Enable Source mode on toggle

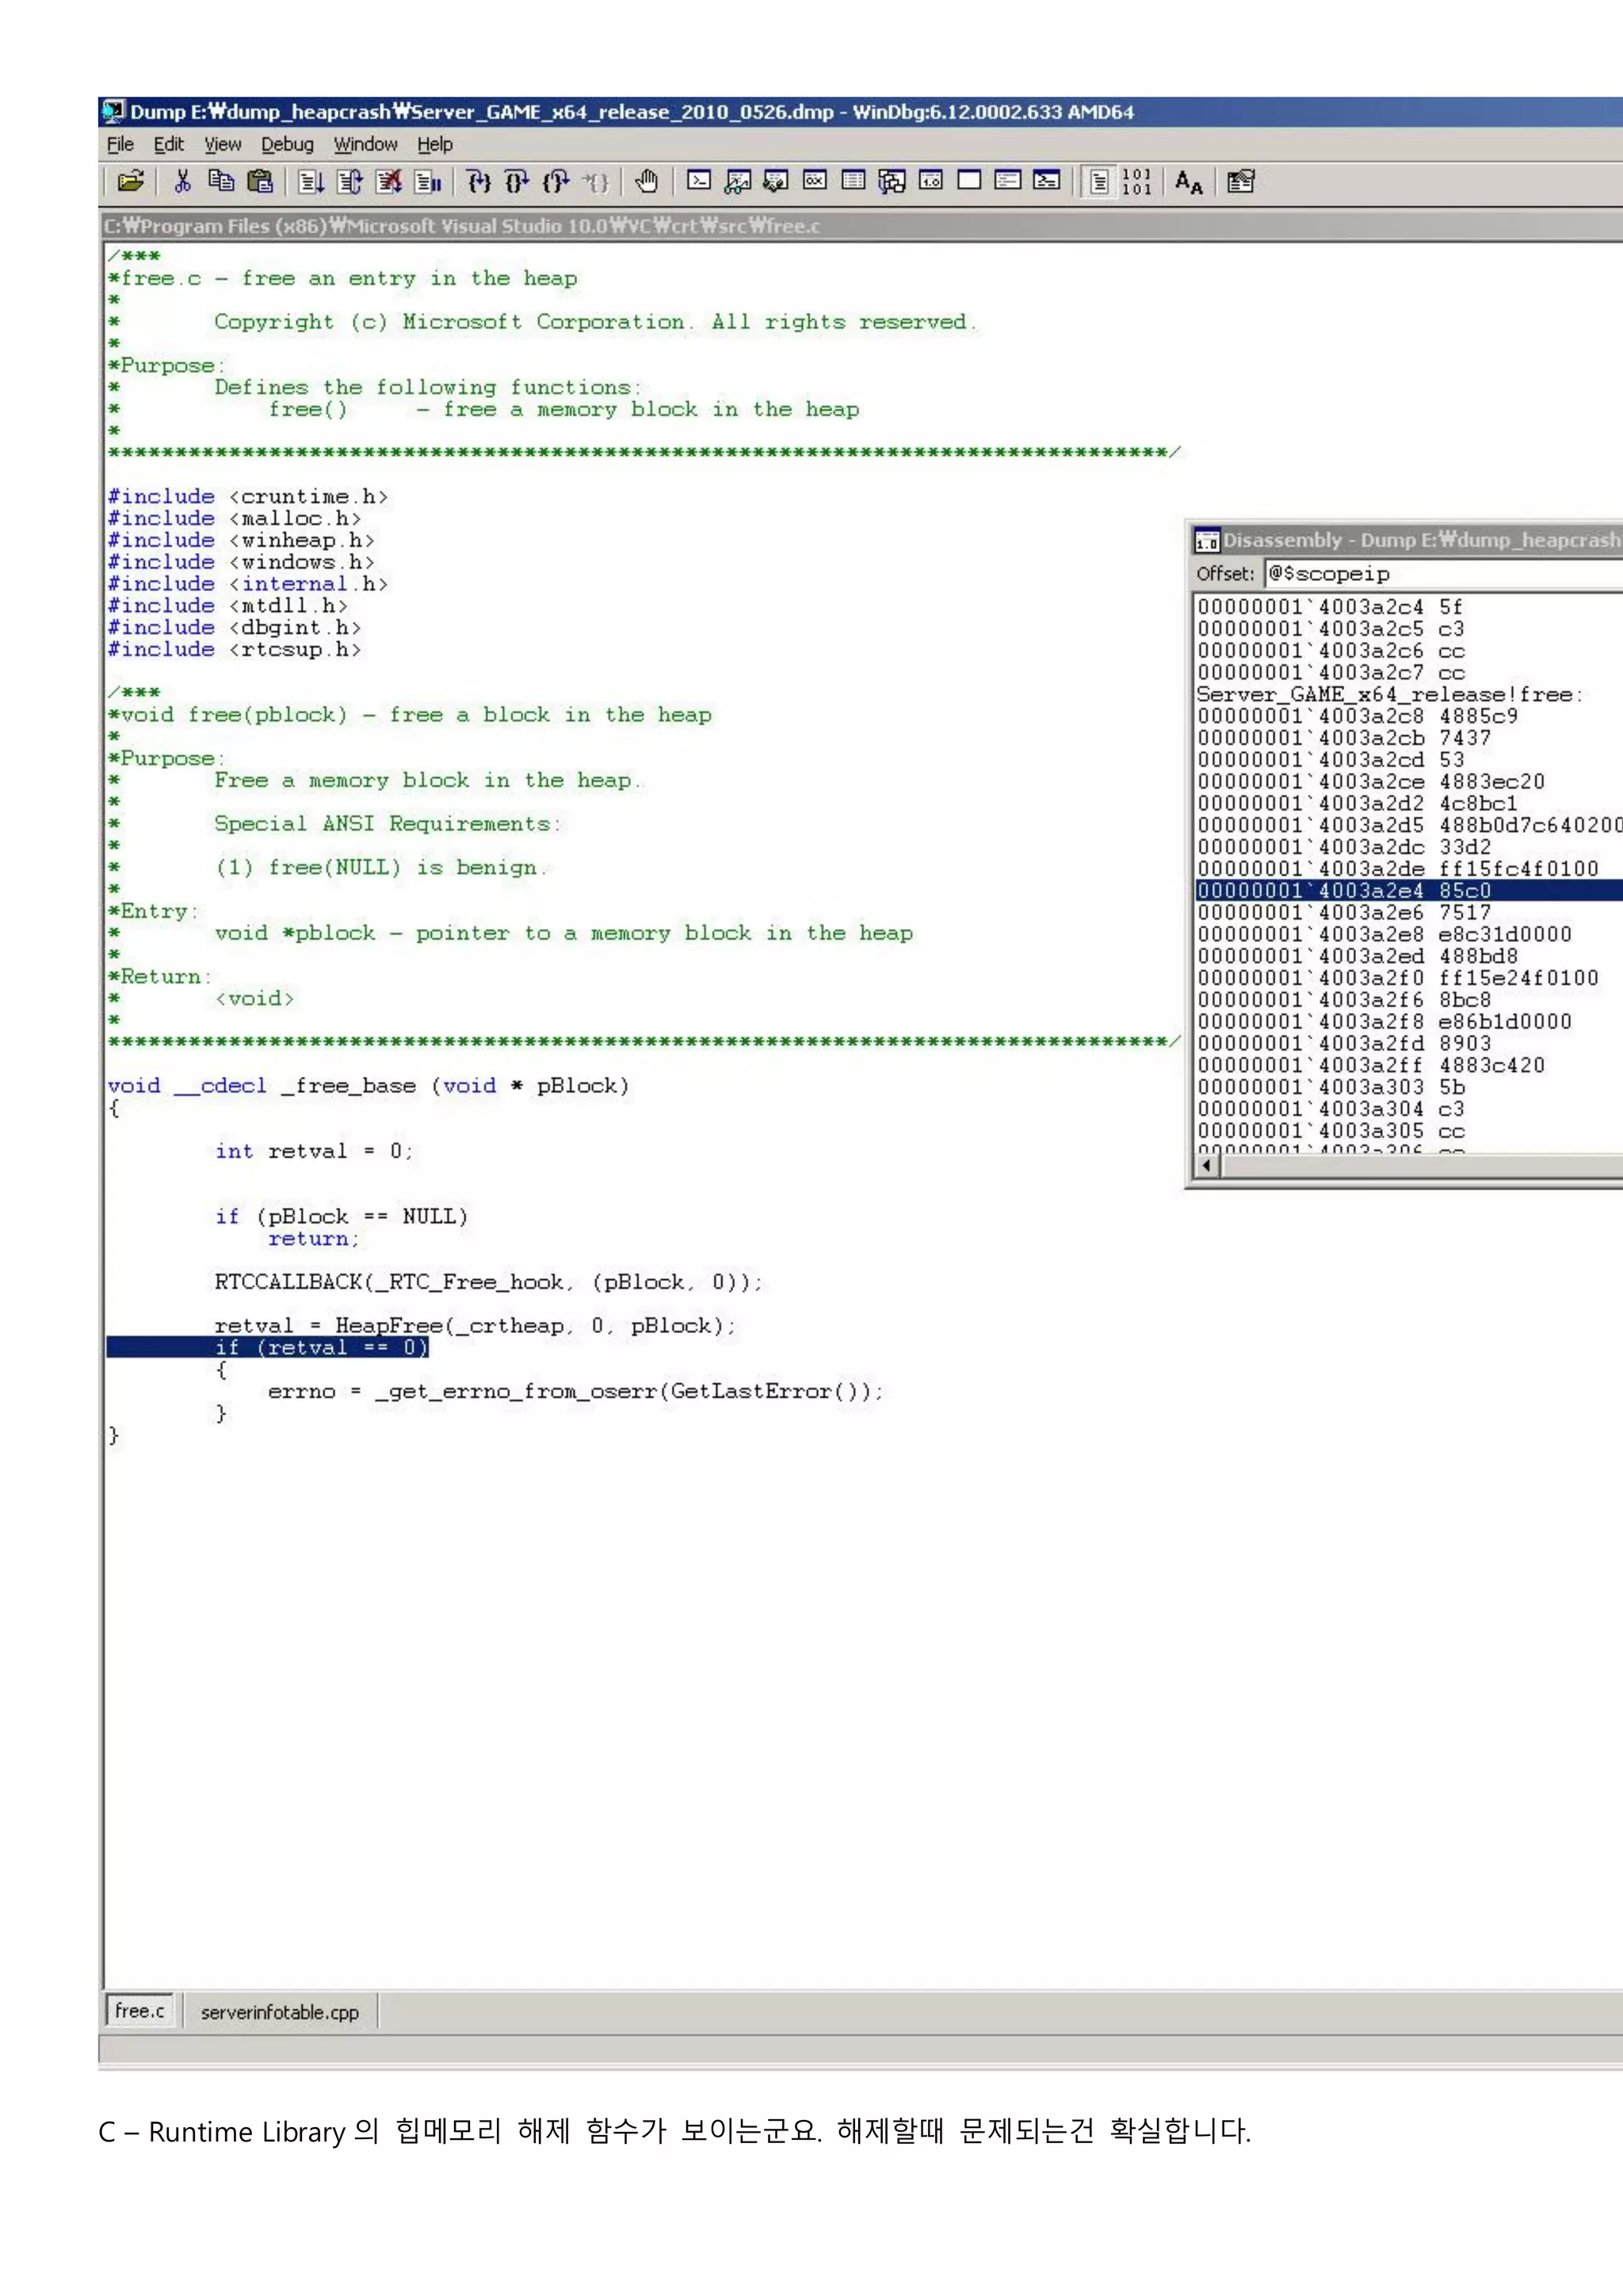click(1099, 181)
